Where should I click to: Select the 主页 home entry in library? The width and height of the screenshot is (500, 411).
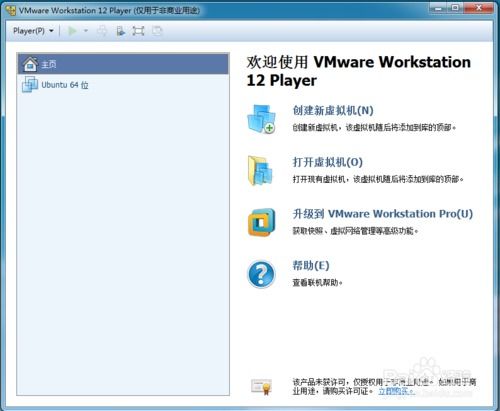click(x=123, y=64)
